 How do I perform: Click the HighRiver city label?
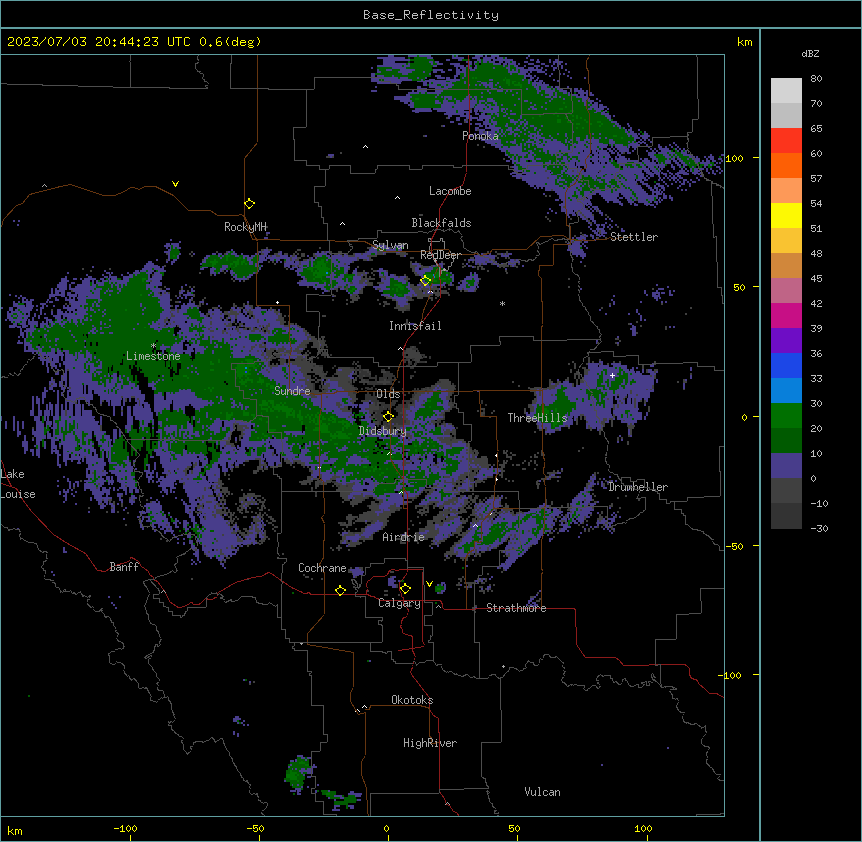430,743
